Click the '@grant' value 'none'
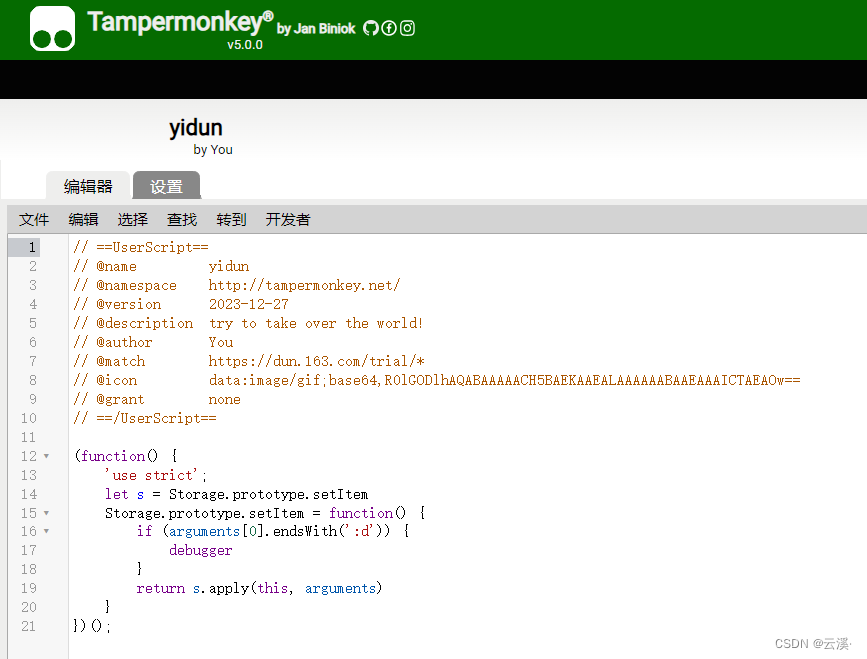 pyautogui.click(x=224, y=400)
